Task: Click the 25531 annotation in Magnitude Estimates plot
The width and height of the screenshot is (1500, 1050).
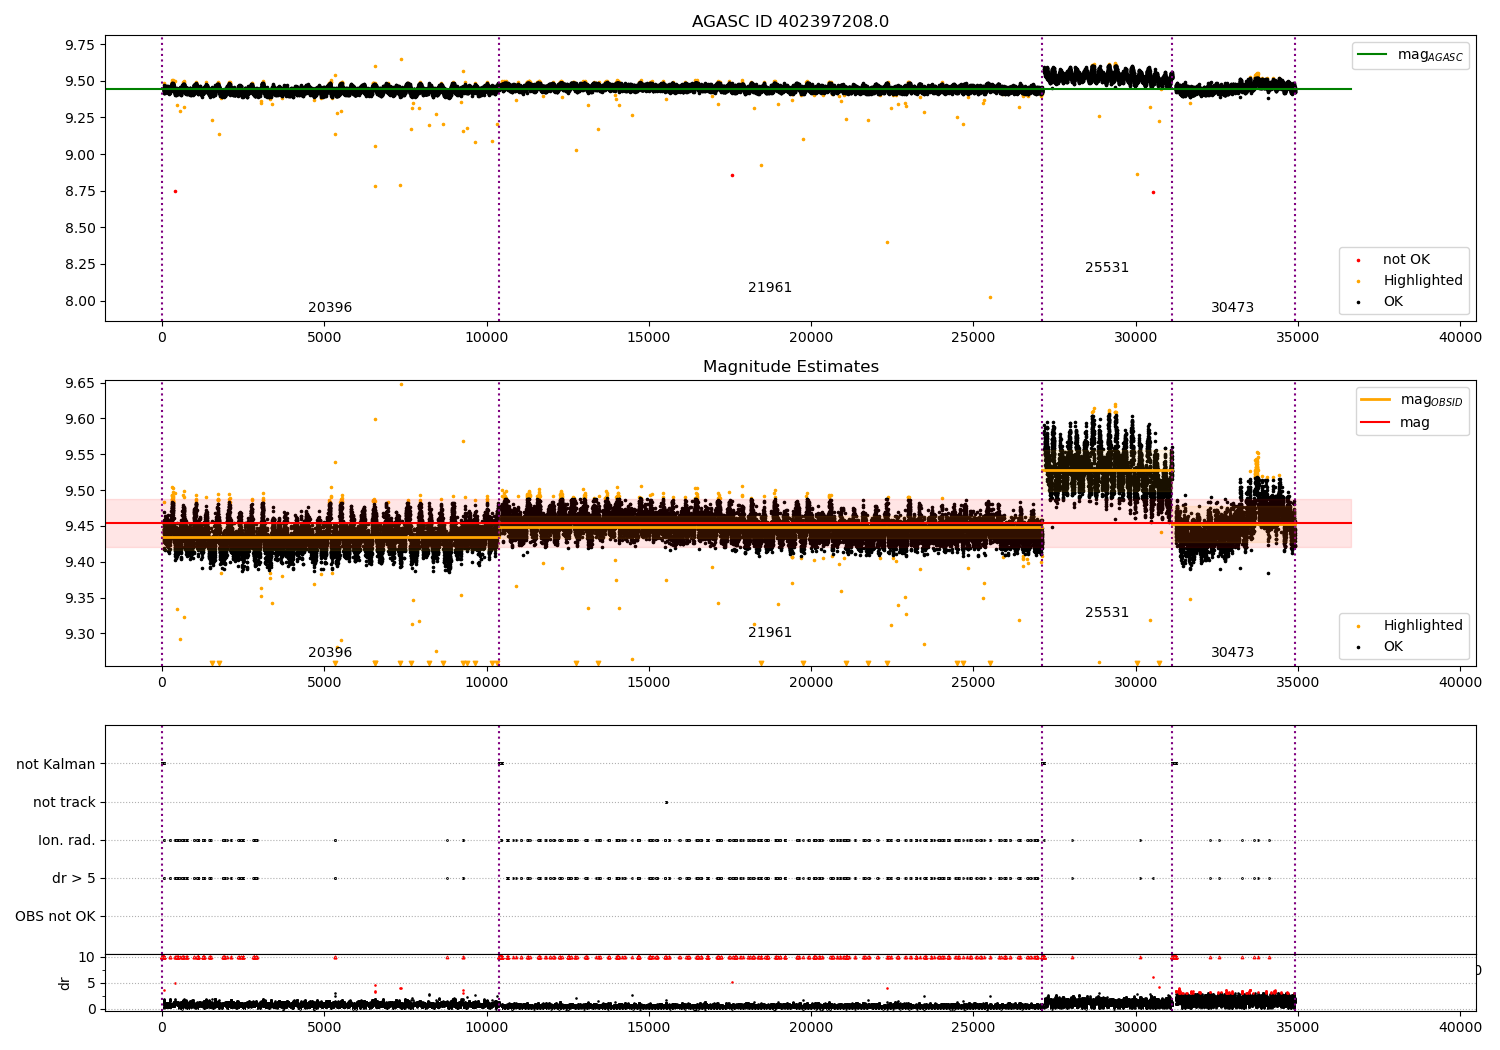Action: 1107,613
